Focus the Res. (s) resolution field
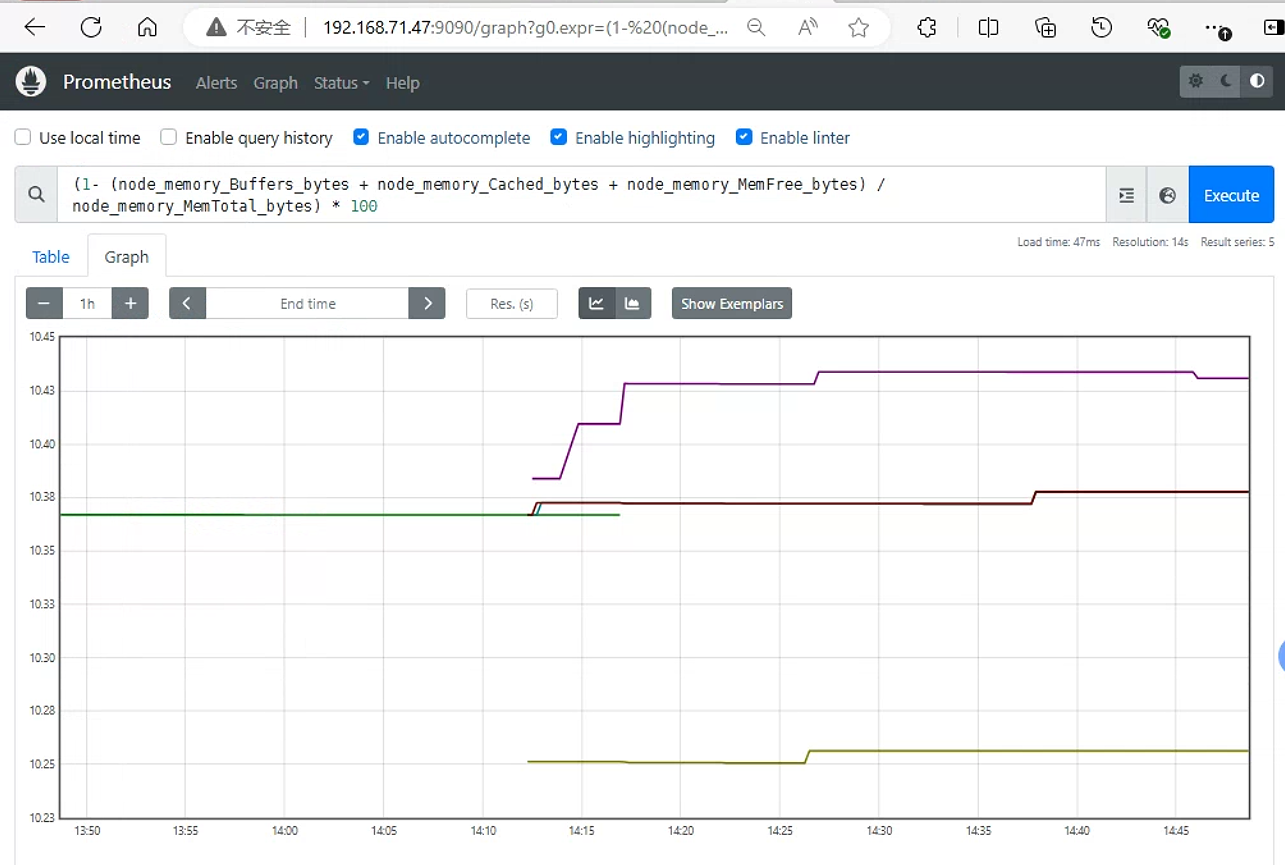Screen dimensions: 1285x865 (x=512, y=303)
